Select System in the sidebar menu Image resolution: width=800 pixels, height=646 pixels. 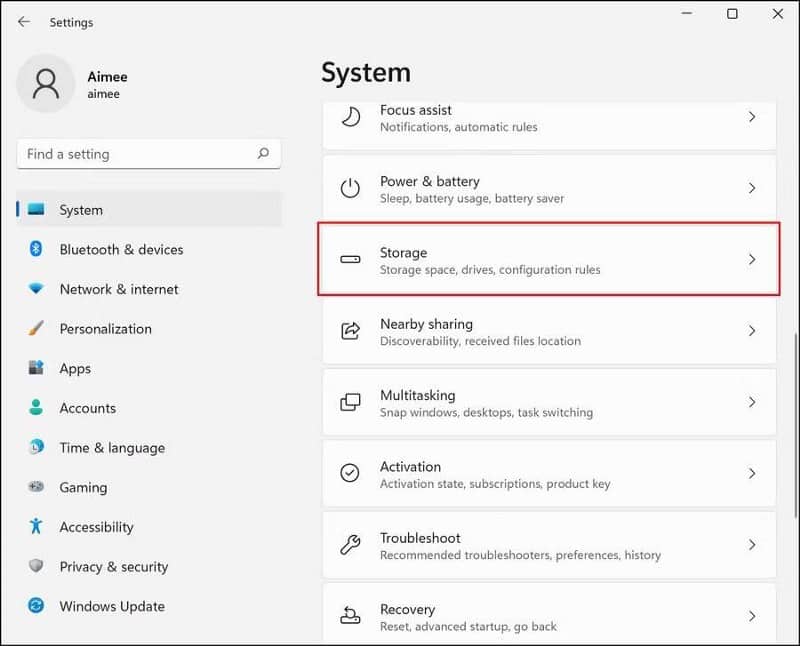tap(80, 210)
